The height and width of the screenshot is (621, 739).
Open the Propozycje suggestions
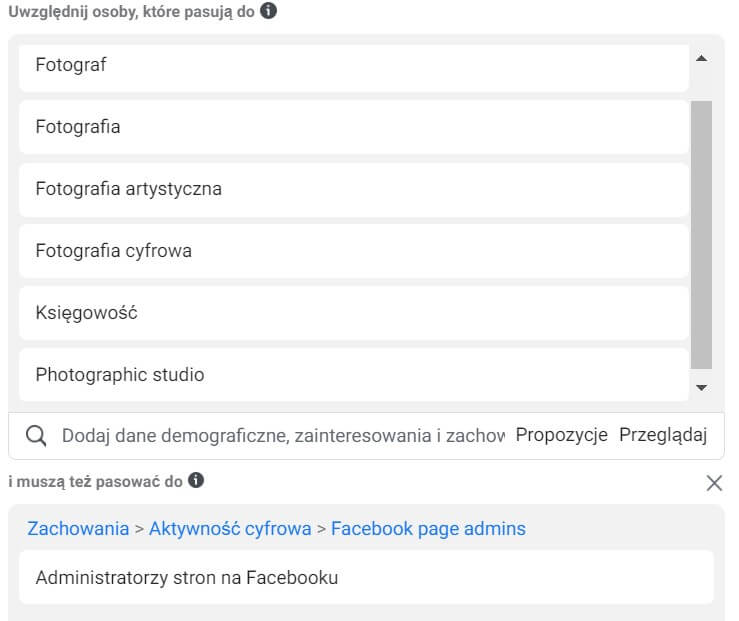coord(561,434)
